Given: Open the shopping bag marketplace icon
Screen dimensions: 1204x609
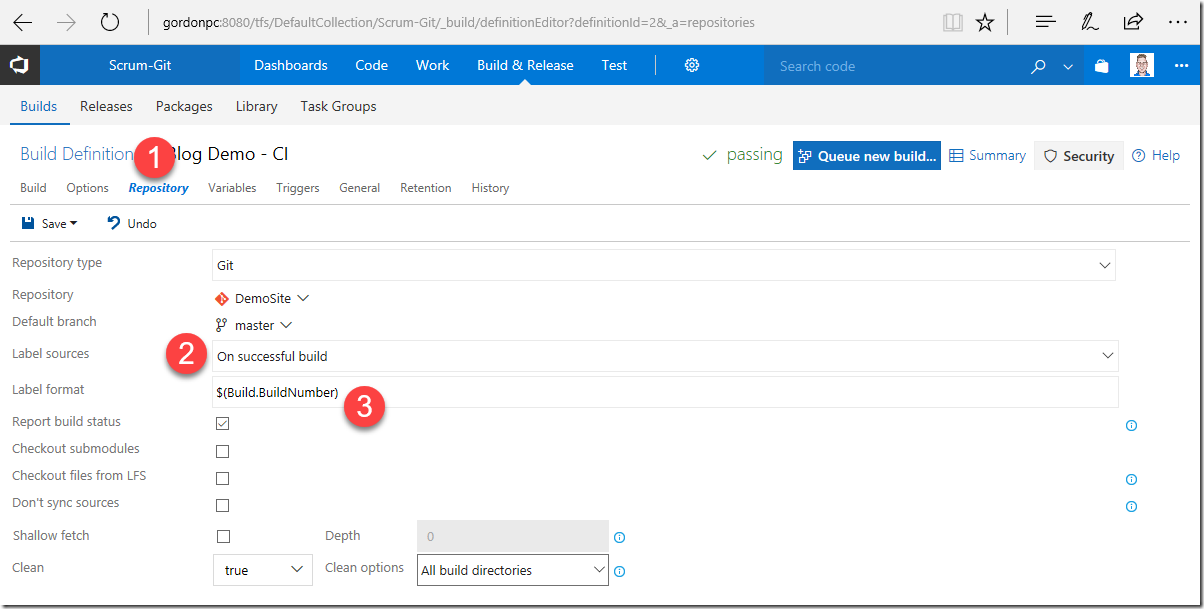Looking at the screenshot, I should pos(1101,66).
